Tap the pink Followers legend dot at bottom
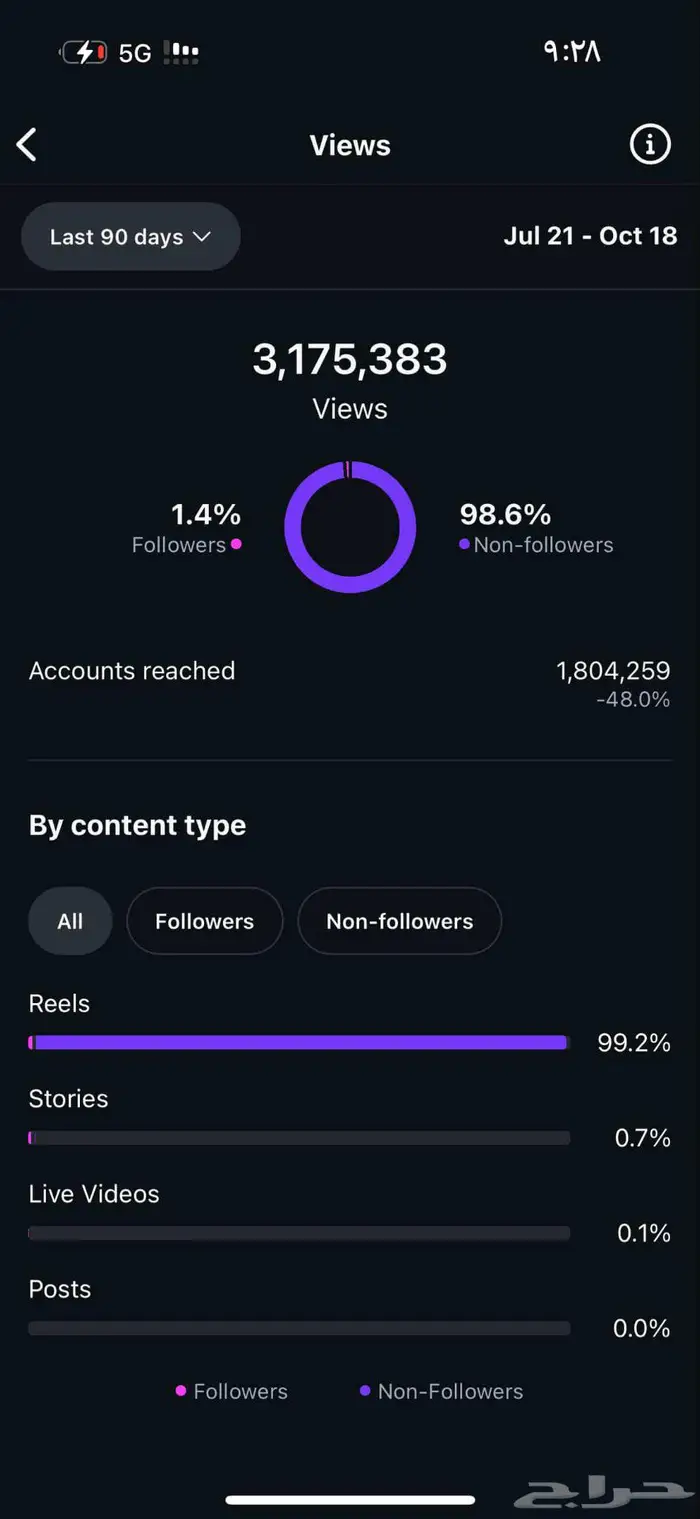 (181, 1391)
